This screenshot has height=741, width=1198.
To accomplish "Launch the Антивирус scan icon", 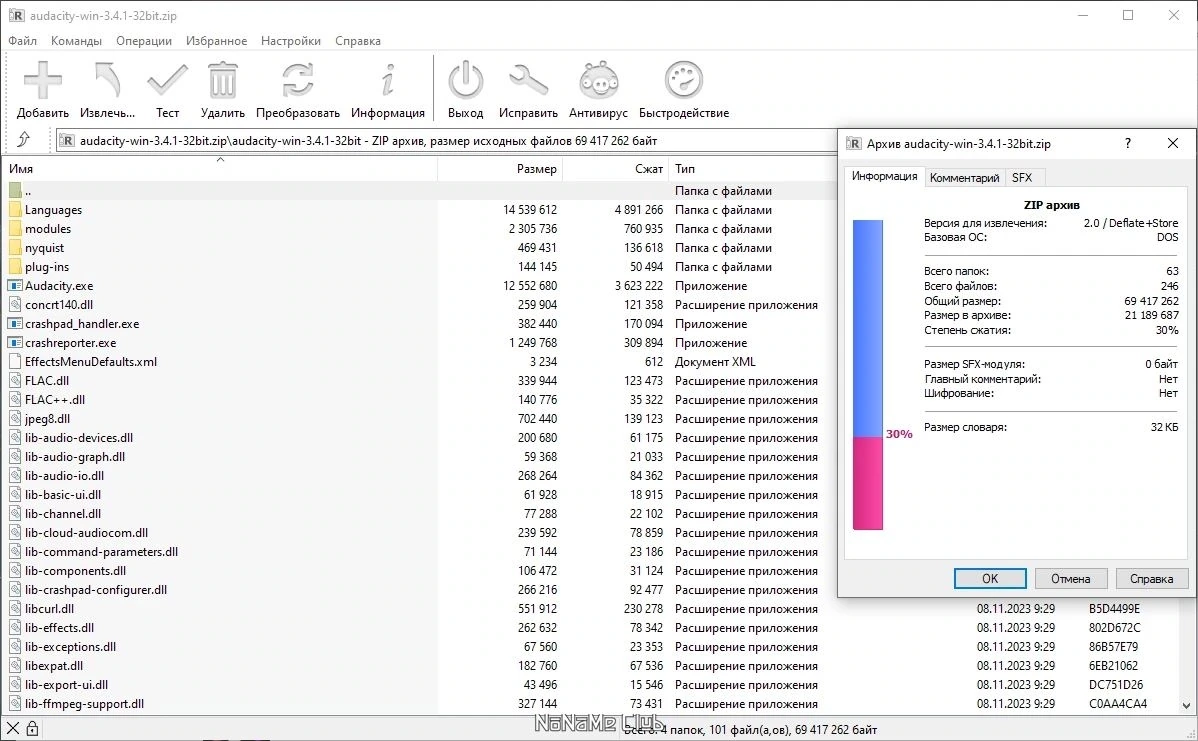I will 598,80.
